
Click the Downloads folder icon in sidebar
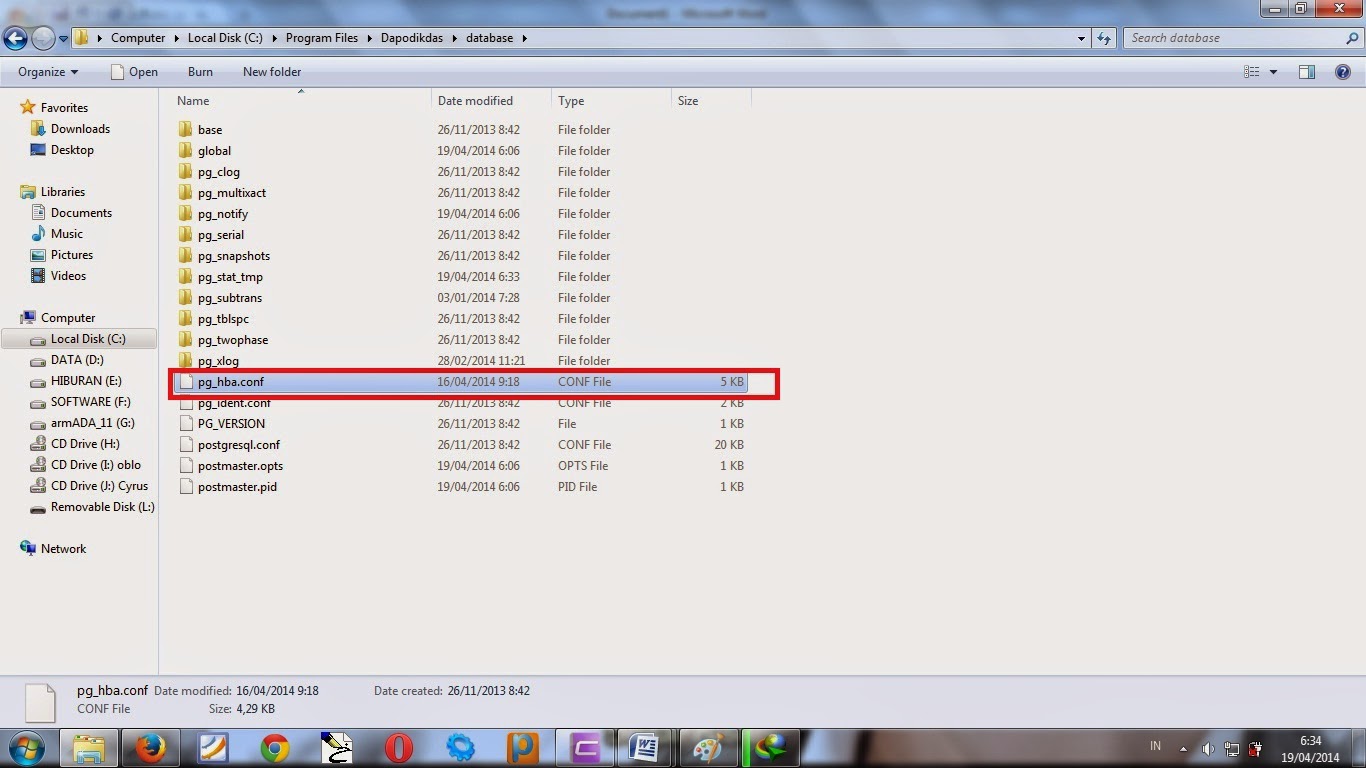(x=38, y=129)
